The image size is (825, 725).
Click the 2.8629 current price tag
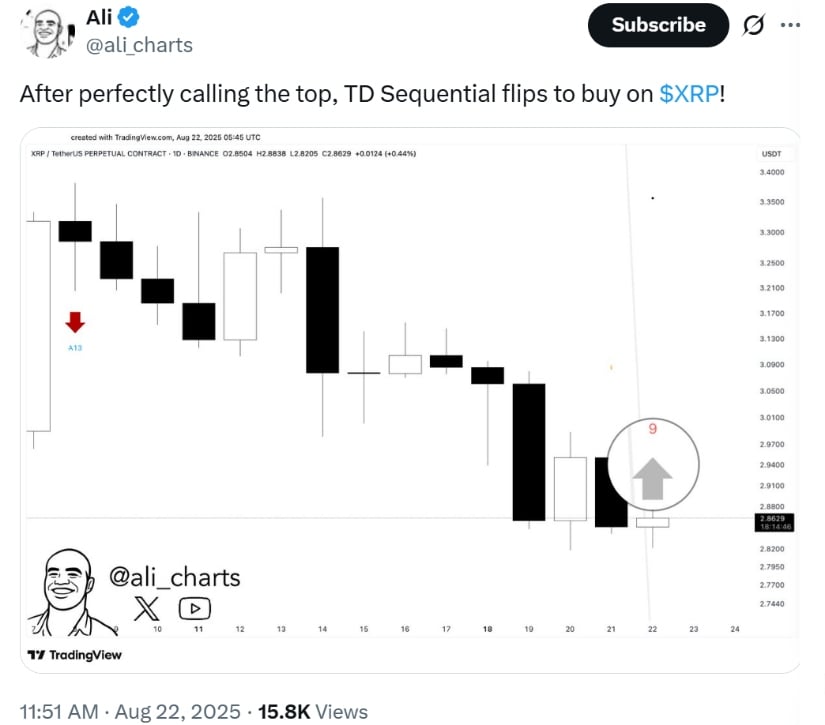pyautogui.click(x=774, y=522)
